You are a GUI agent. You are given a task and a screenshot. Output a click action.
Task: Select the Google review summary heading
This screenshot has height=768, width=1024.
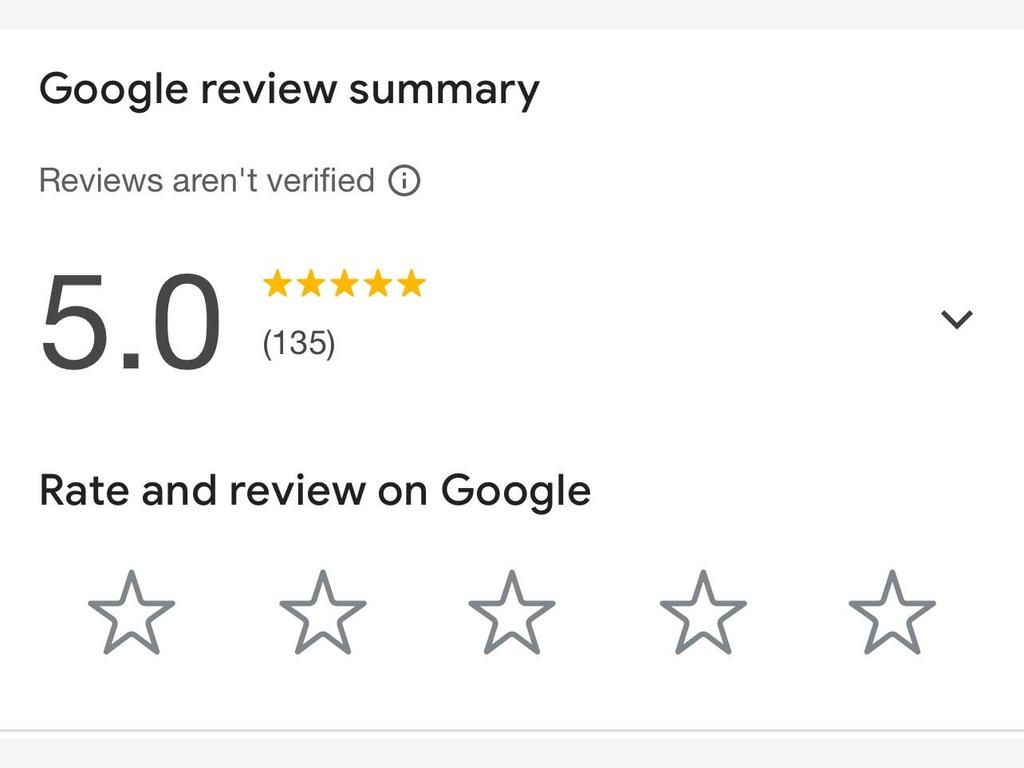(x=289, y=89)
